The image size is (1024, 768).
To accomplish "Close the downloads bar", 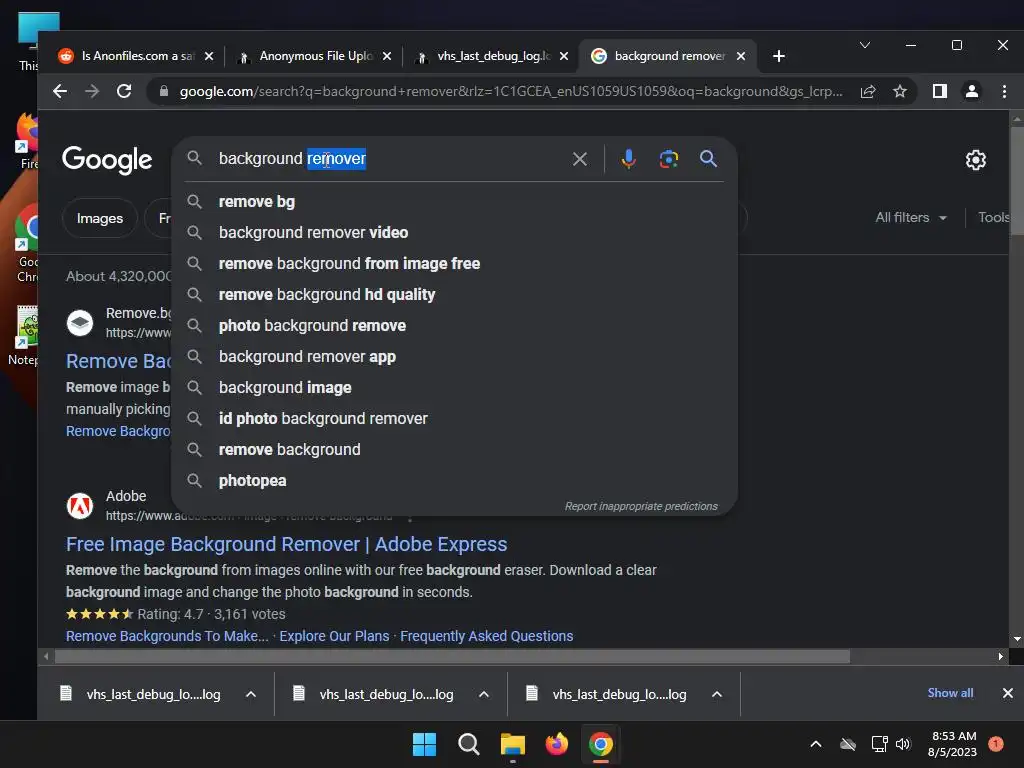I will (1008, 693).
